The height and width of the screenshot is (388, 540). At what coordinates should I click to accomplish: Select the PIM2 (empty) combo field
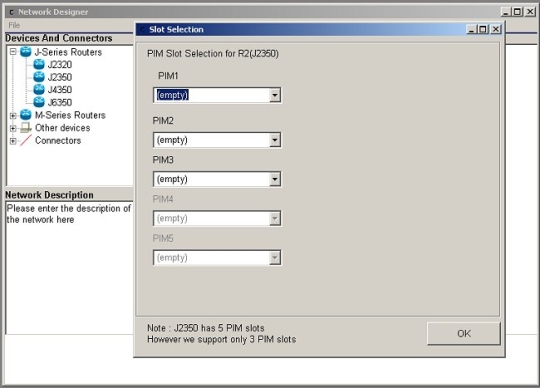click(x=217, y=140)
